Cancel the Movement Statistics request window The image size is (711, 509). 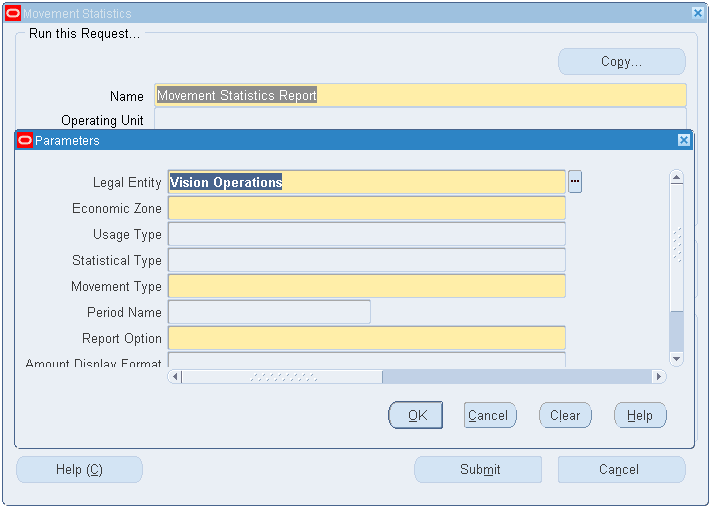622,469
